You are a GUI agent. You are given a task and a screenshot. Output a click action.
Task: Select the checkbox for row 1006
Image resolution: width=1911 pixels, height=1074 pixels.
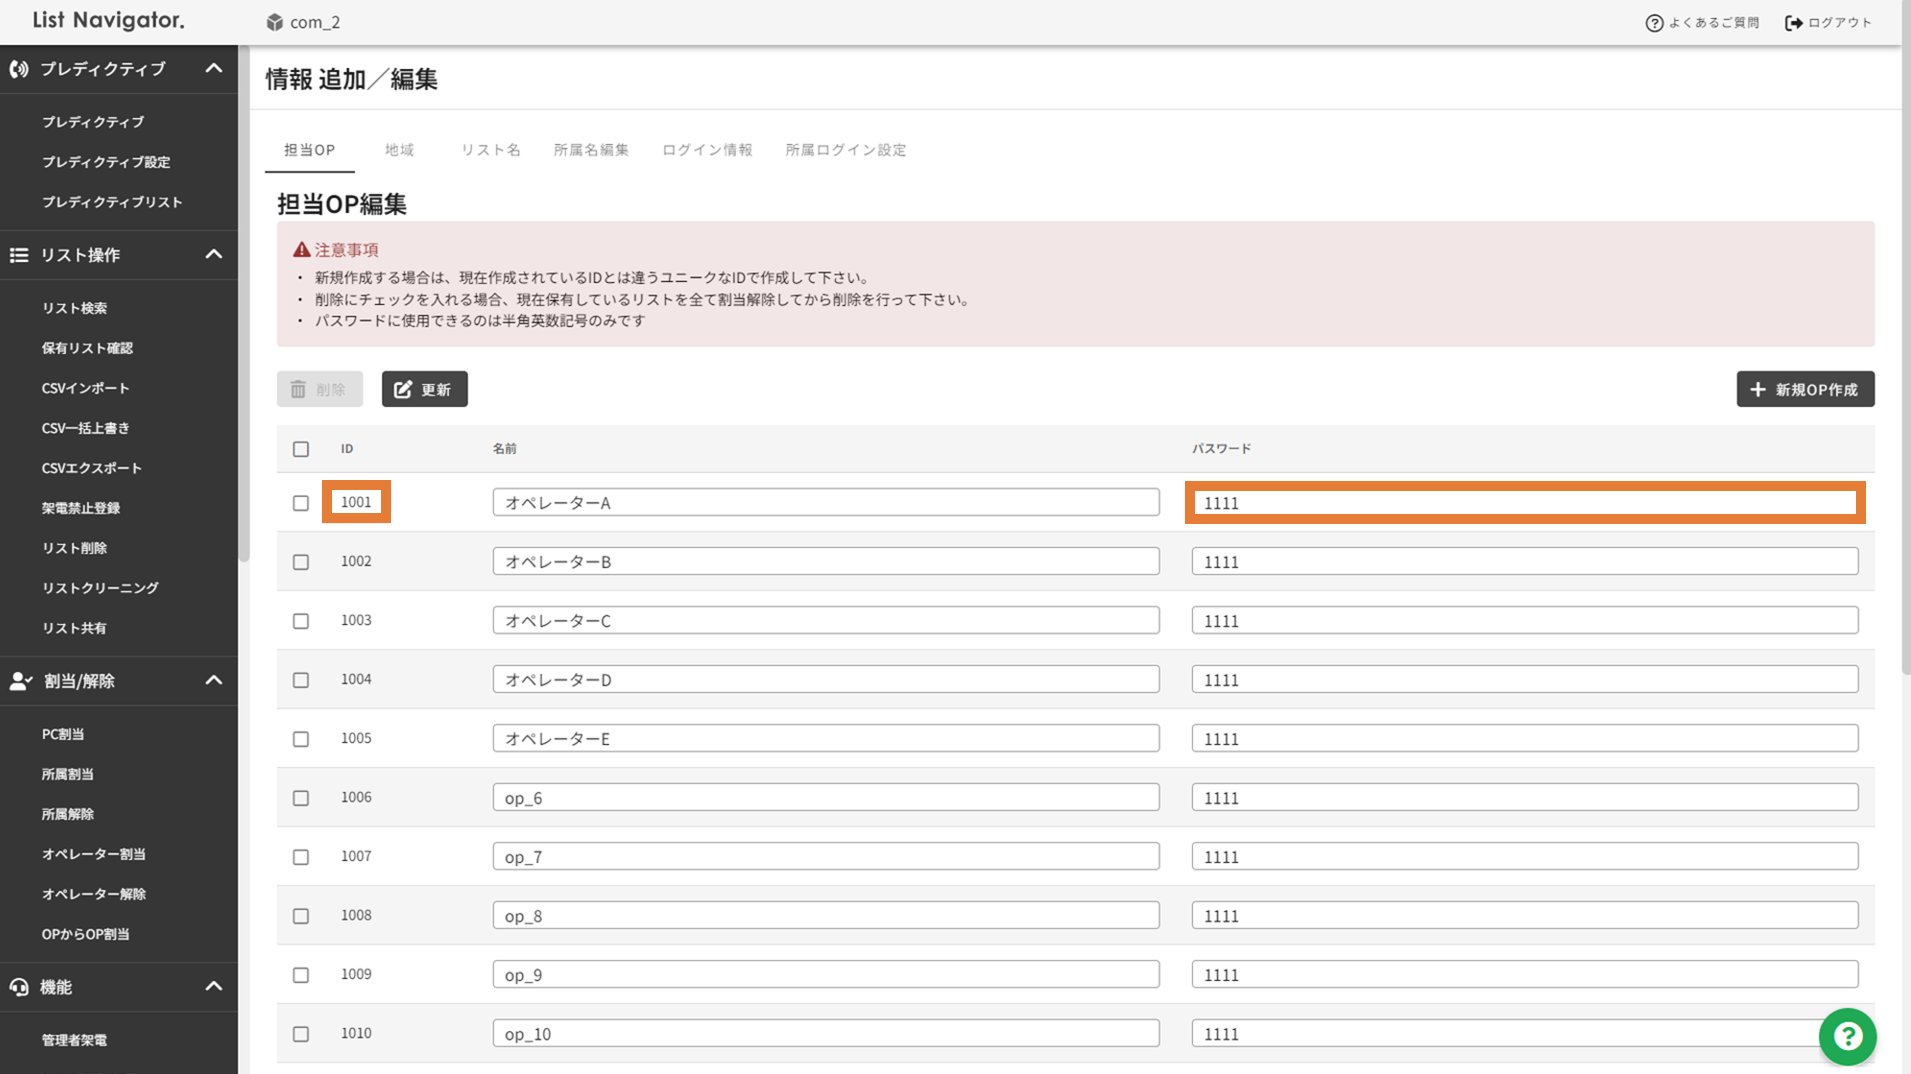(301, 798)
